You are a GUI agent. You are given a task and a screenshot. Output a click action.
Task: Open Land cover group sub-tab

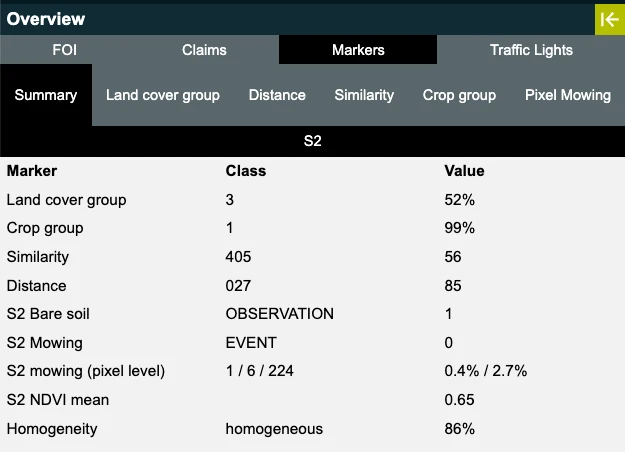point(163,95)
